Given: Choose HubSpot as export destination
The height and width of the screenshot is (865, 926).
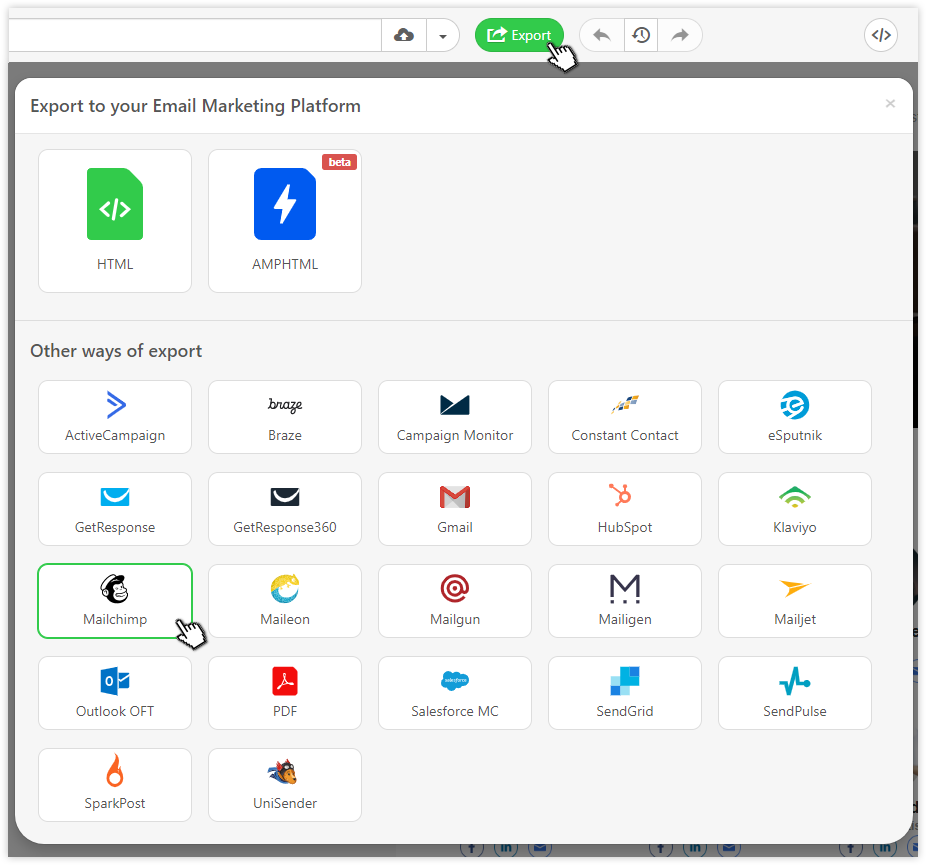Looking at the screenshot, I should pyautogui.click(x=625, y=509).
